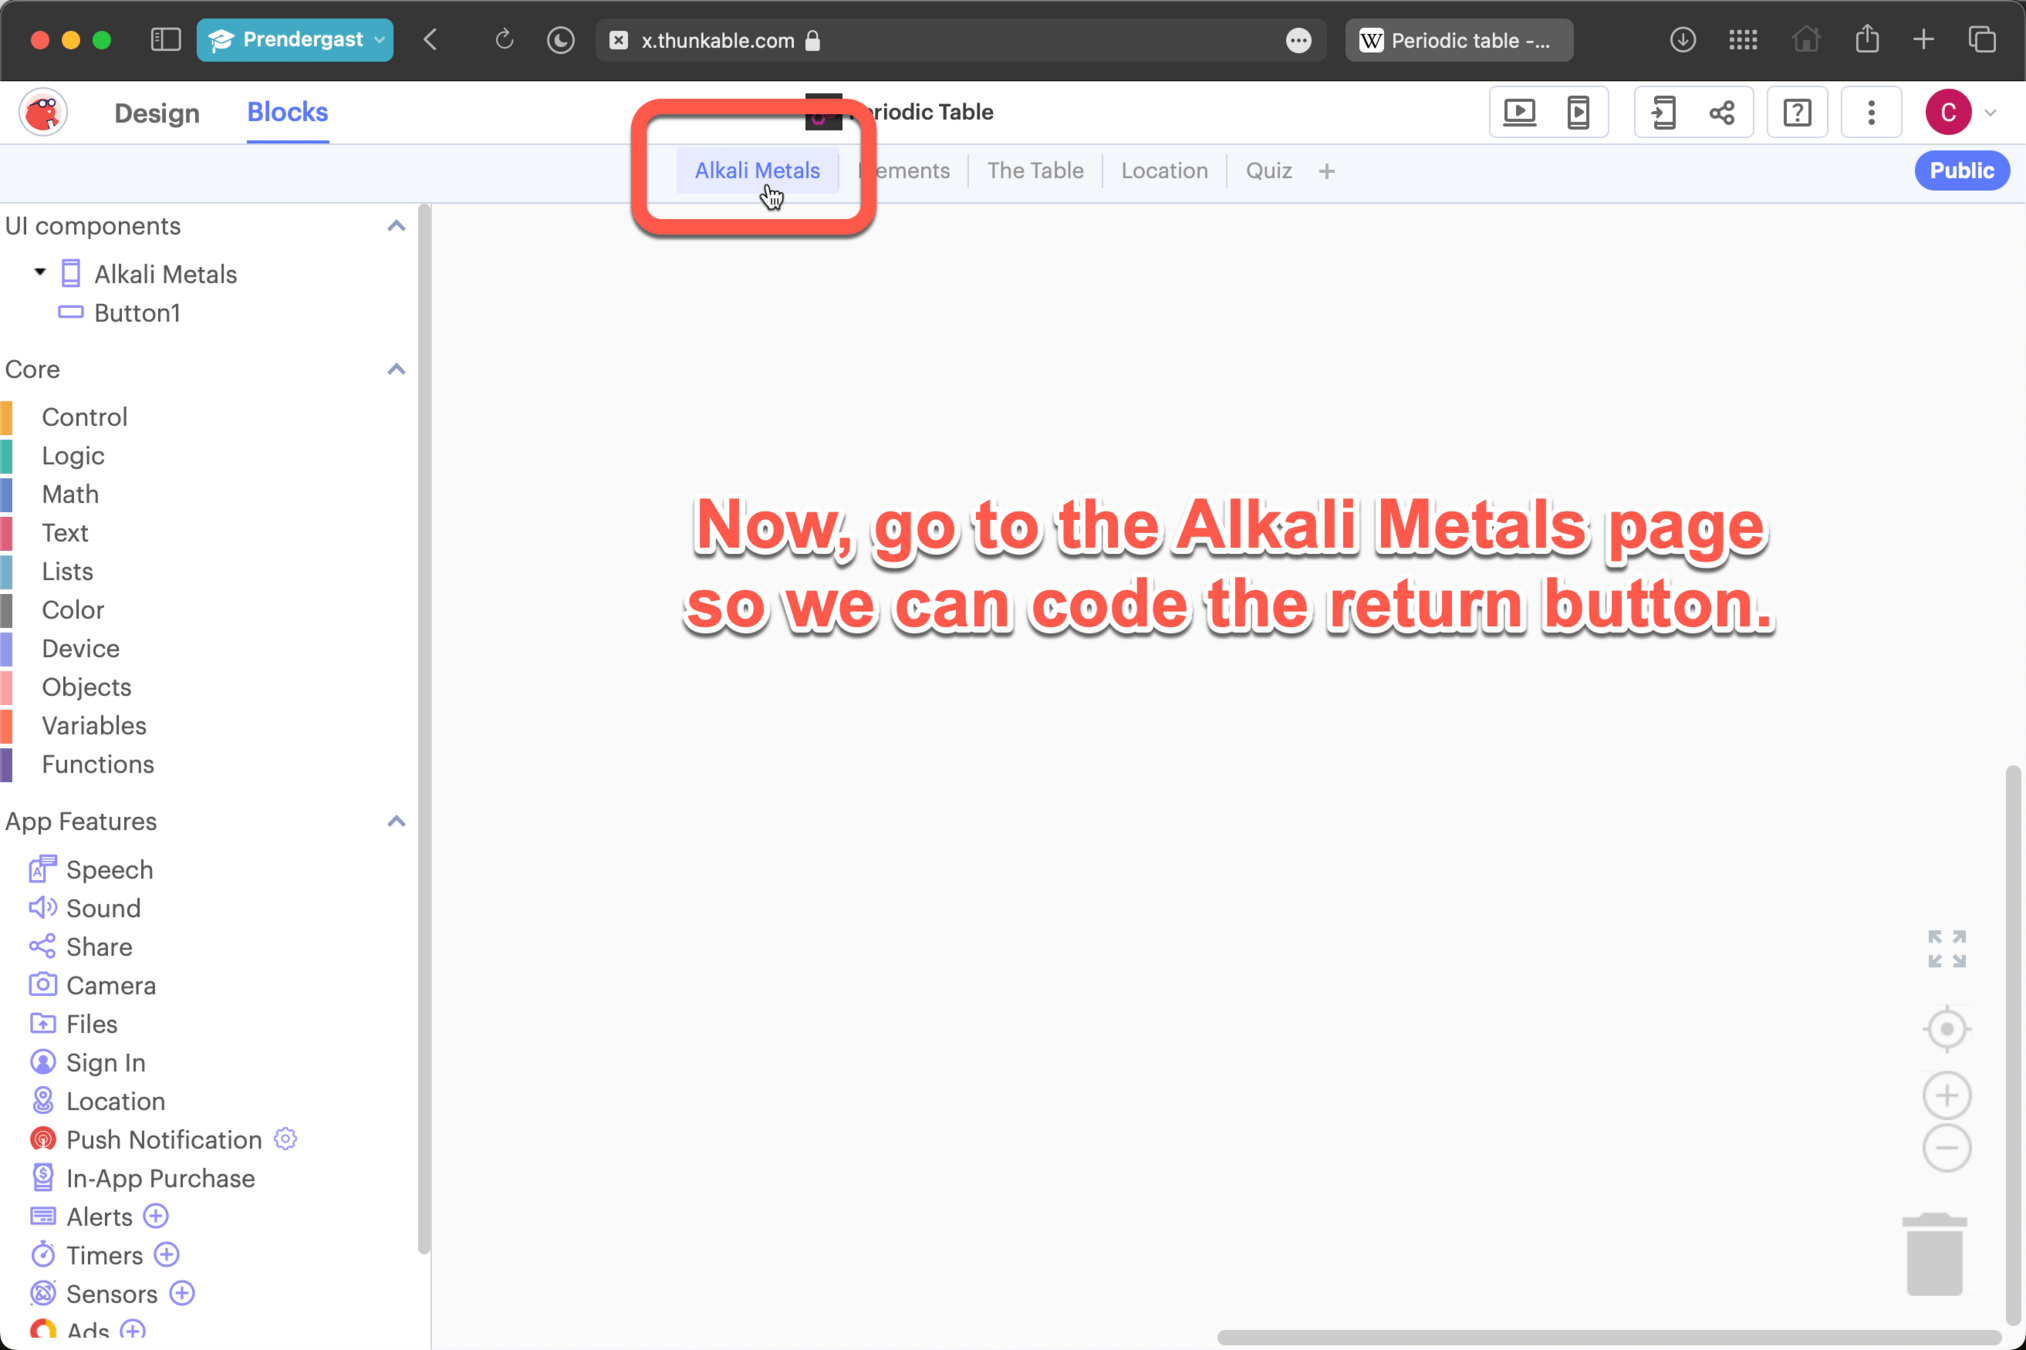This screenshot has width=2026, height=1350.
Task: Select Button1 in component tree
Action: coord(137,313)
